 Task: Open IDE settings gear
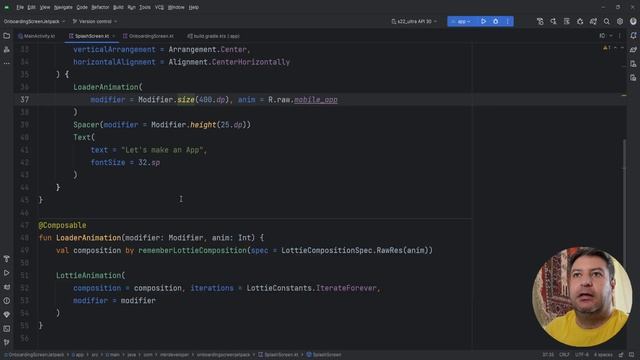point(620,21)
